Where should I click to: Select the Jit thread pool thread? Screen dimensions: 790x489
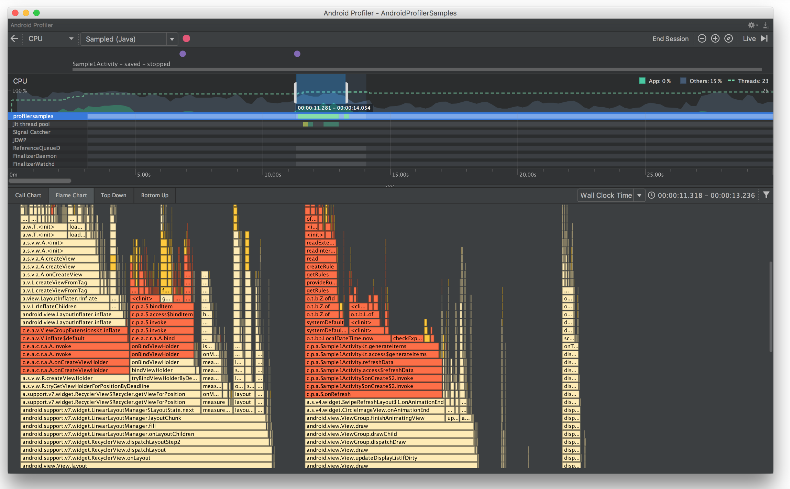pyautogui.click(x=390, y=124)
